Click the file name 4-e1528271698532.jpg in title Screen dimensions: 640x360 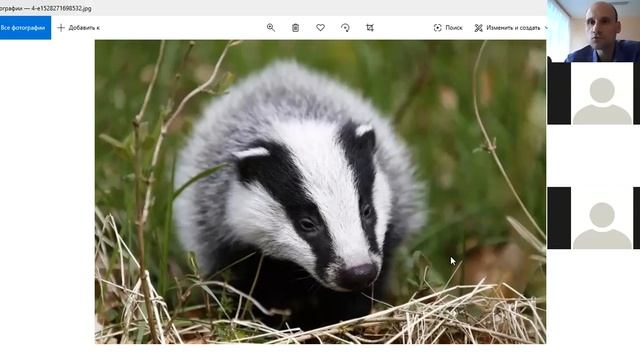pyautogui.click(x=61, y=8)
